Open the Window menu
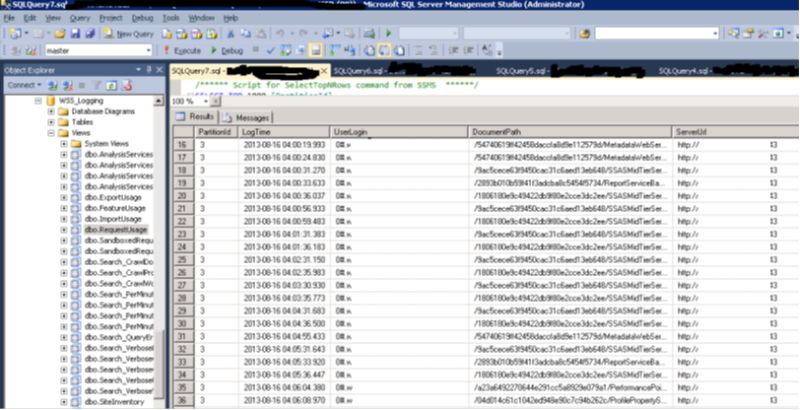This screenshot has width=800, height=410. click(x=202, y=18)
